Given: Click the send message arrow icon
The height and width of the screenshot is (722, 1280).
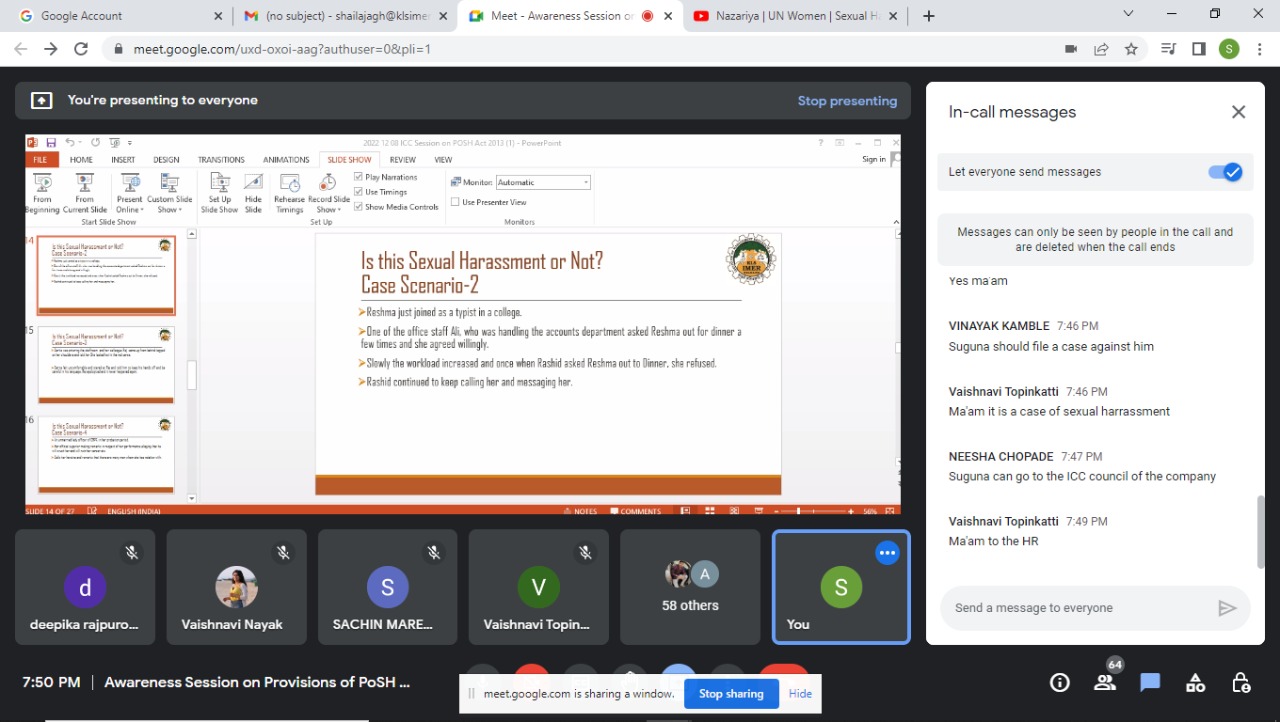Looking at the screenshot, I should pyautogui.click(x=1226, y=608).
